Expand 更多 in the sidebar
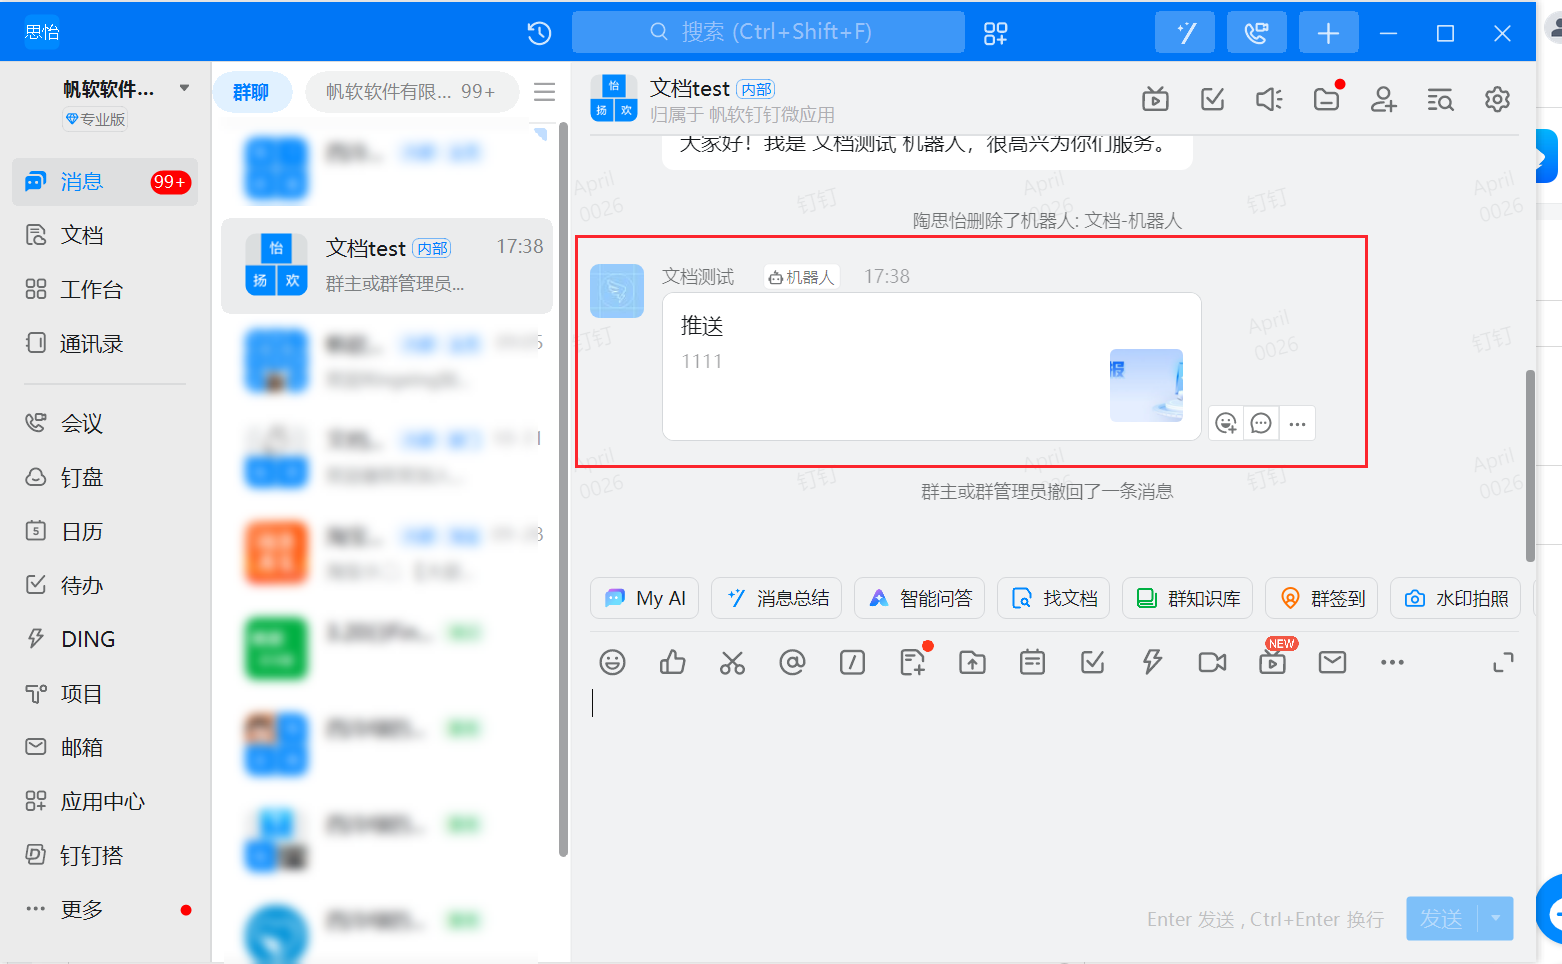Image resolution: width=1562 pixels, height=964 pixels. pos(105,910)
